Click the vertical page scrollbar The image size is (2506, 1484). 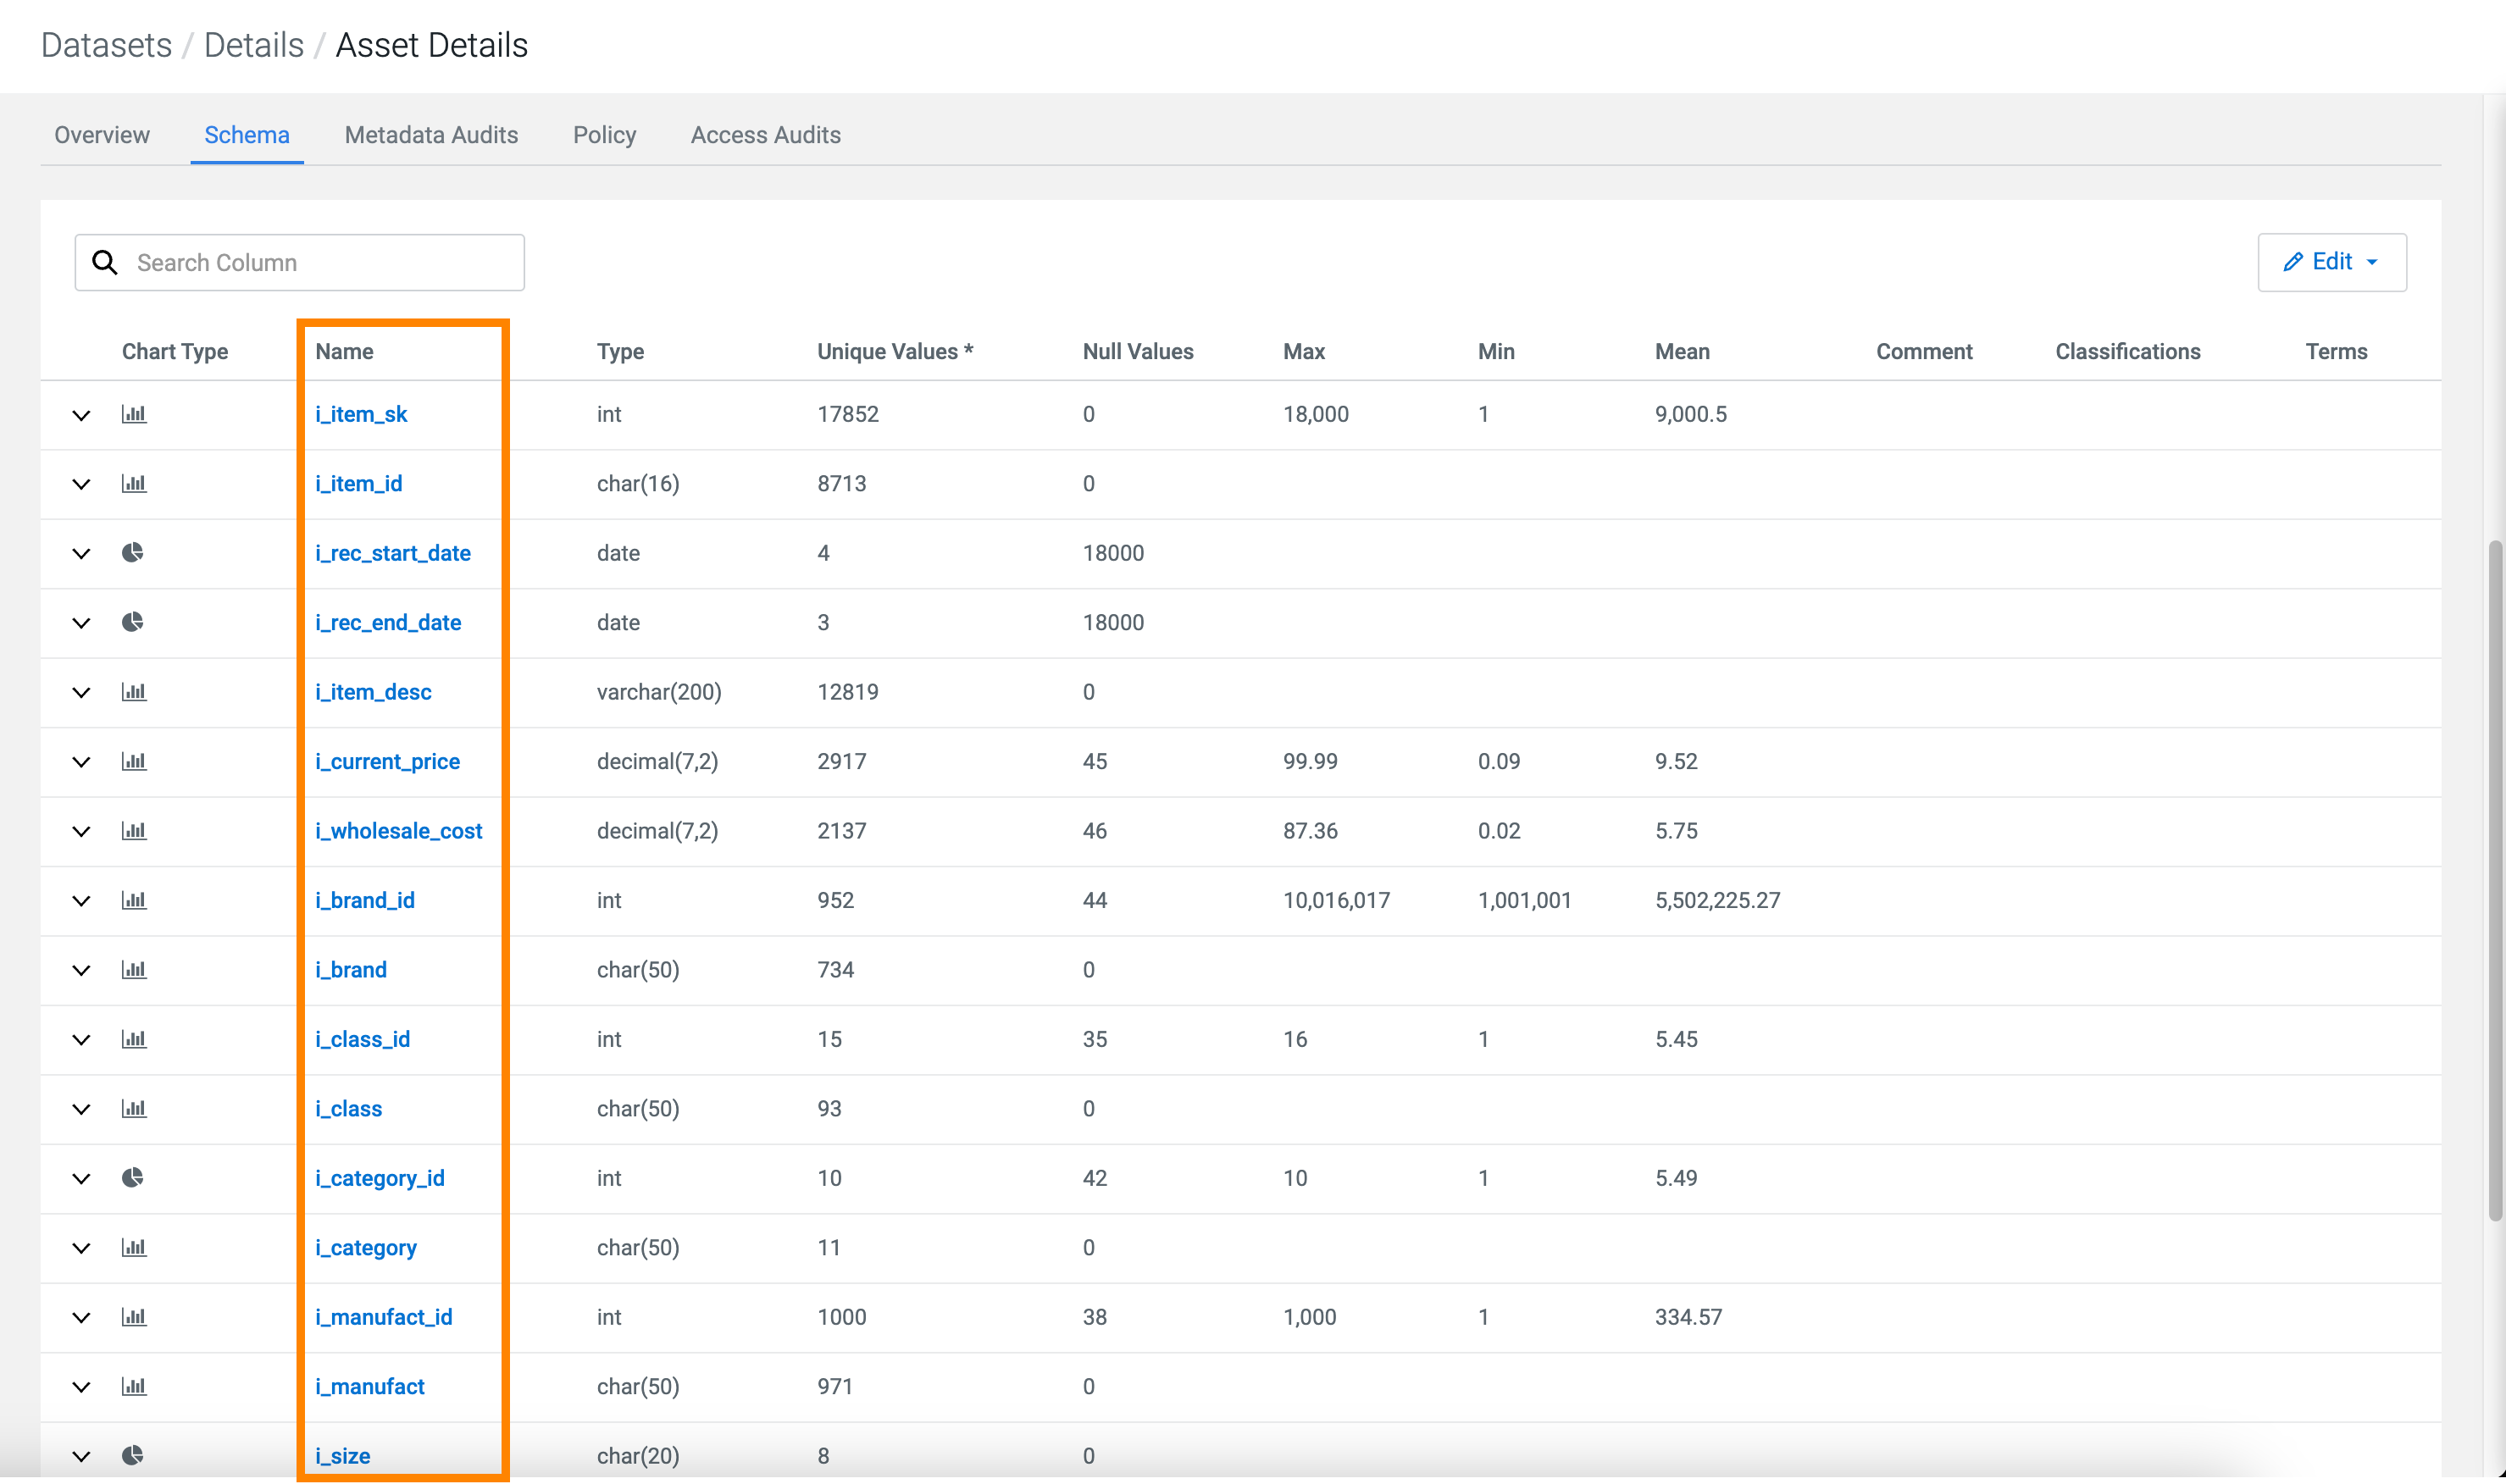tap(2494, 880)
